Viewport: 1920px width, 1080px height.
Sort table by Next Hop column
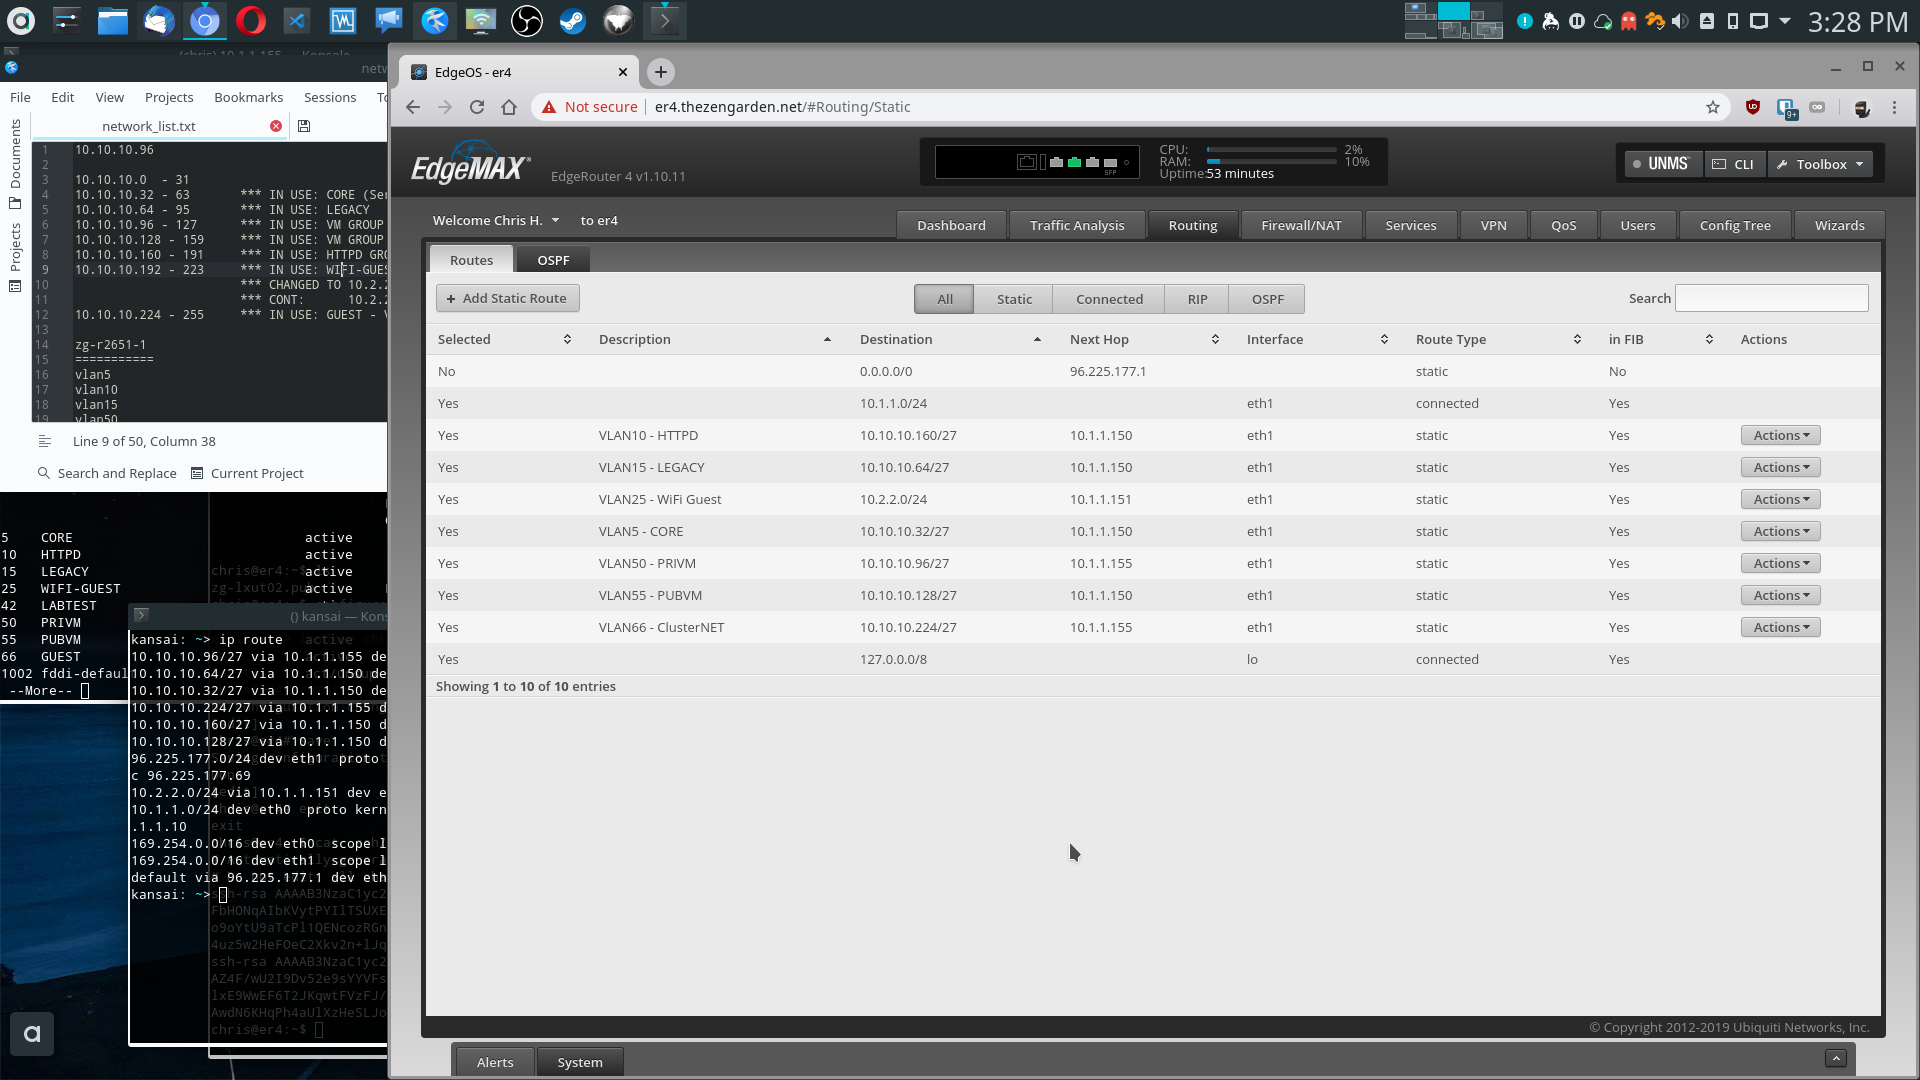tap(1145, 339)
